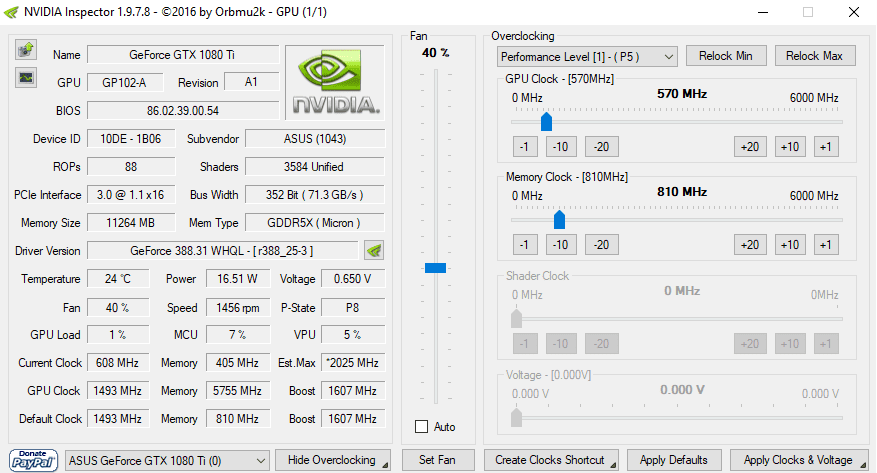Click the Driver Version field

(x=222, y=250)
